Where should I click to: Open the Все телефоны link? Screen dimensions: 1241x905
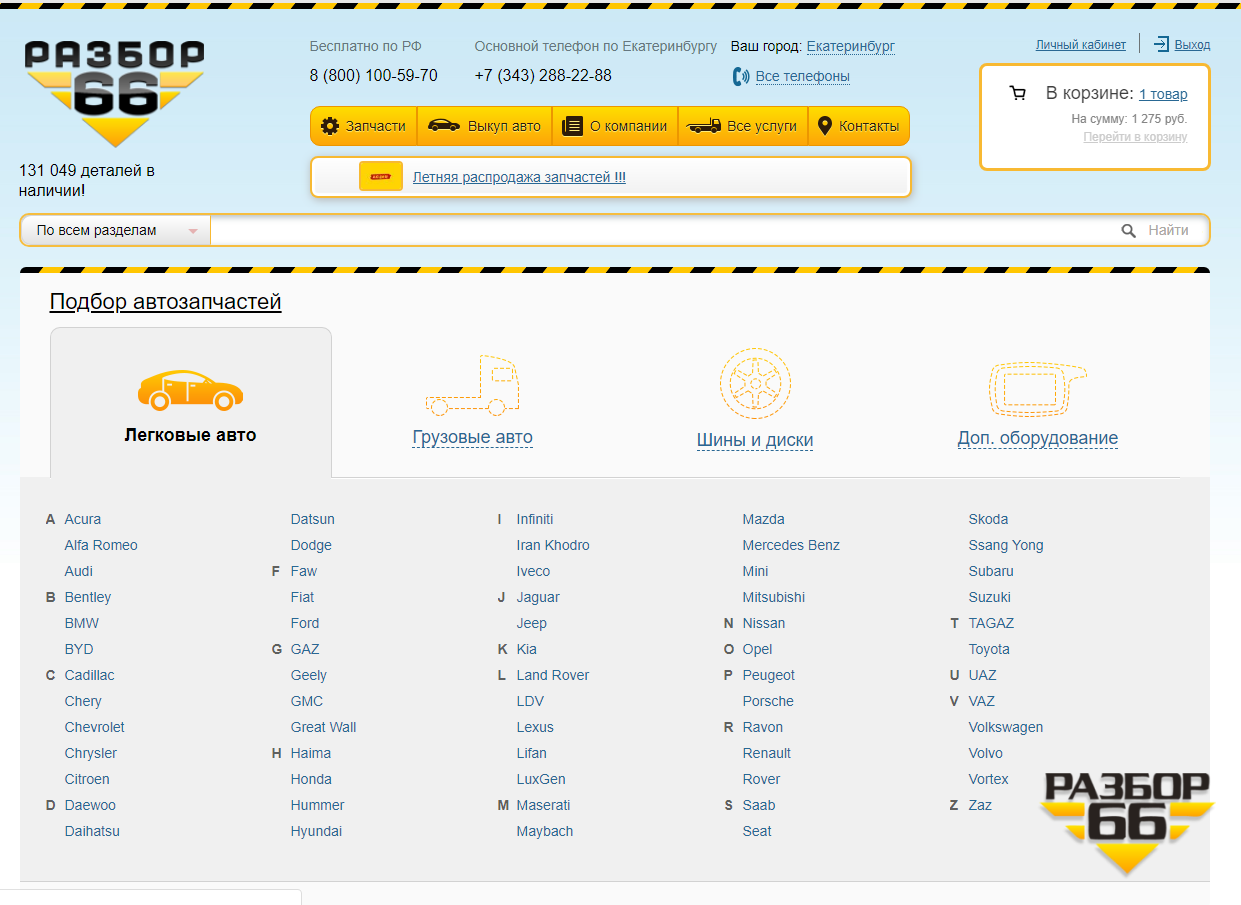803,76
